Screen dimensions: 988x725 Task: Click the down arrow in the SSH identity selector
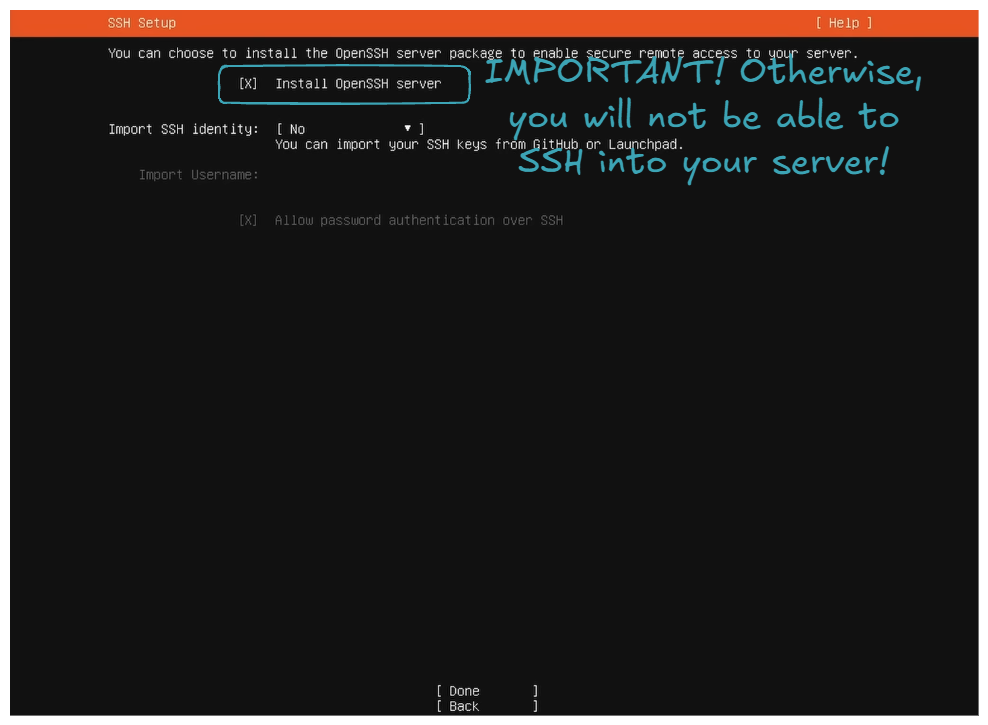tap(408, 129)
